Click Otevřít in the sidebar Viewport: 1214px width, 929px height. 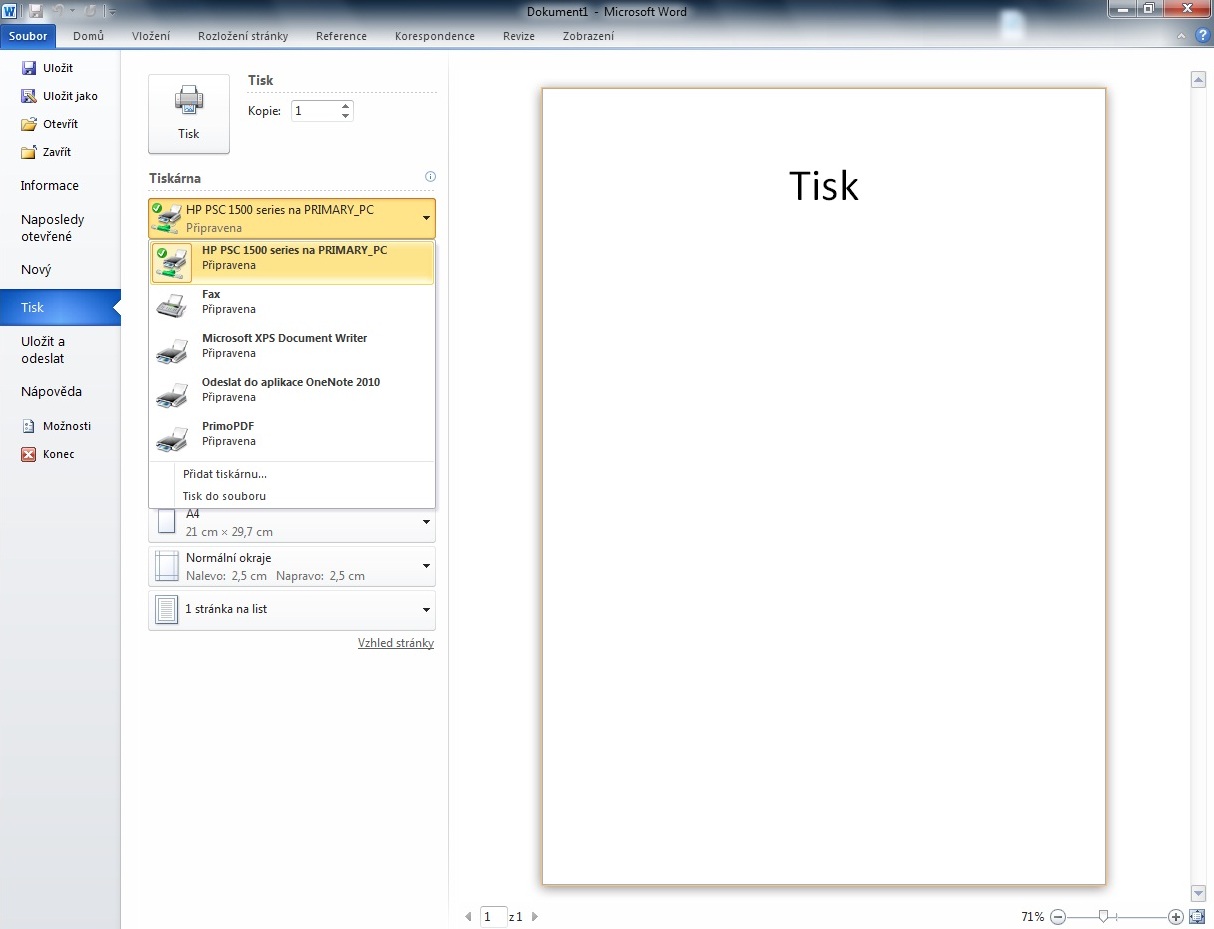49,124
